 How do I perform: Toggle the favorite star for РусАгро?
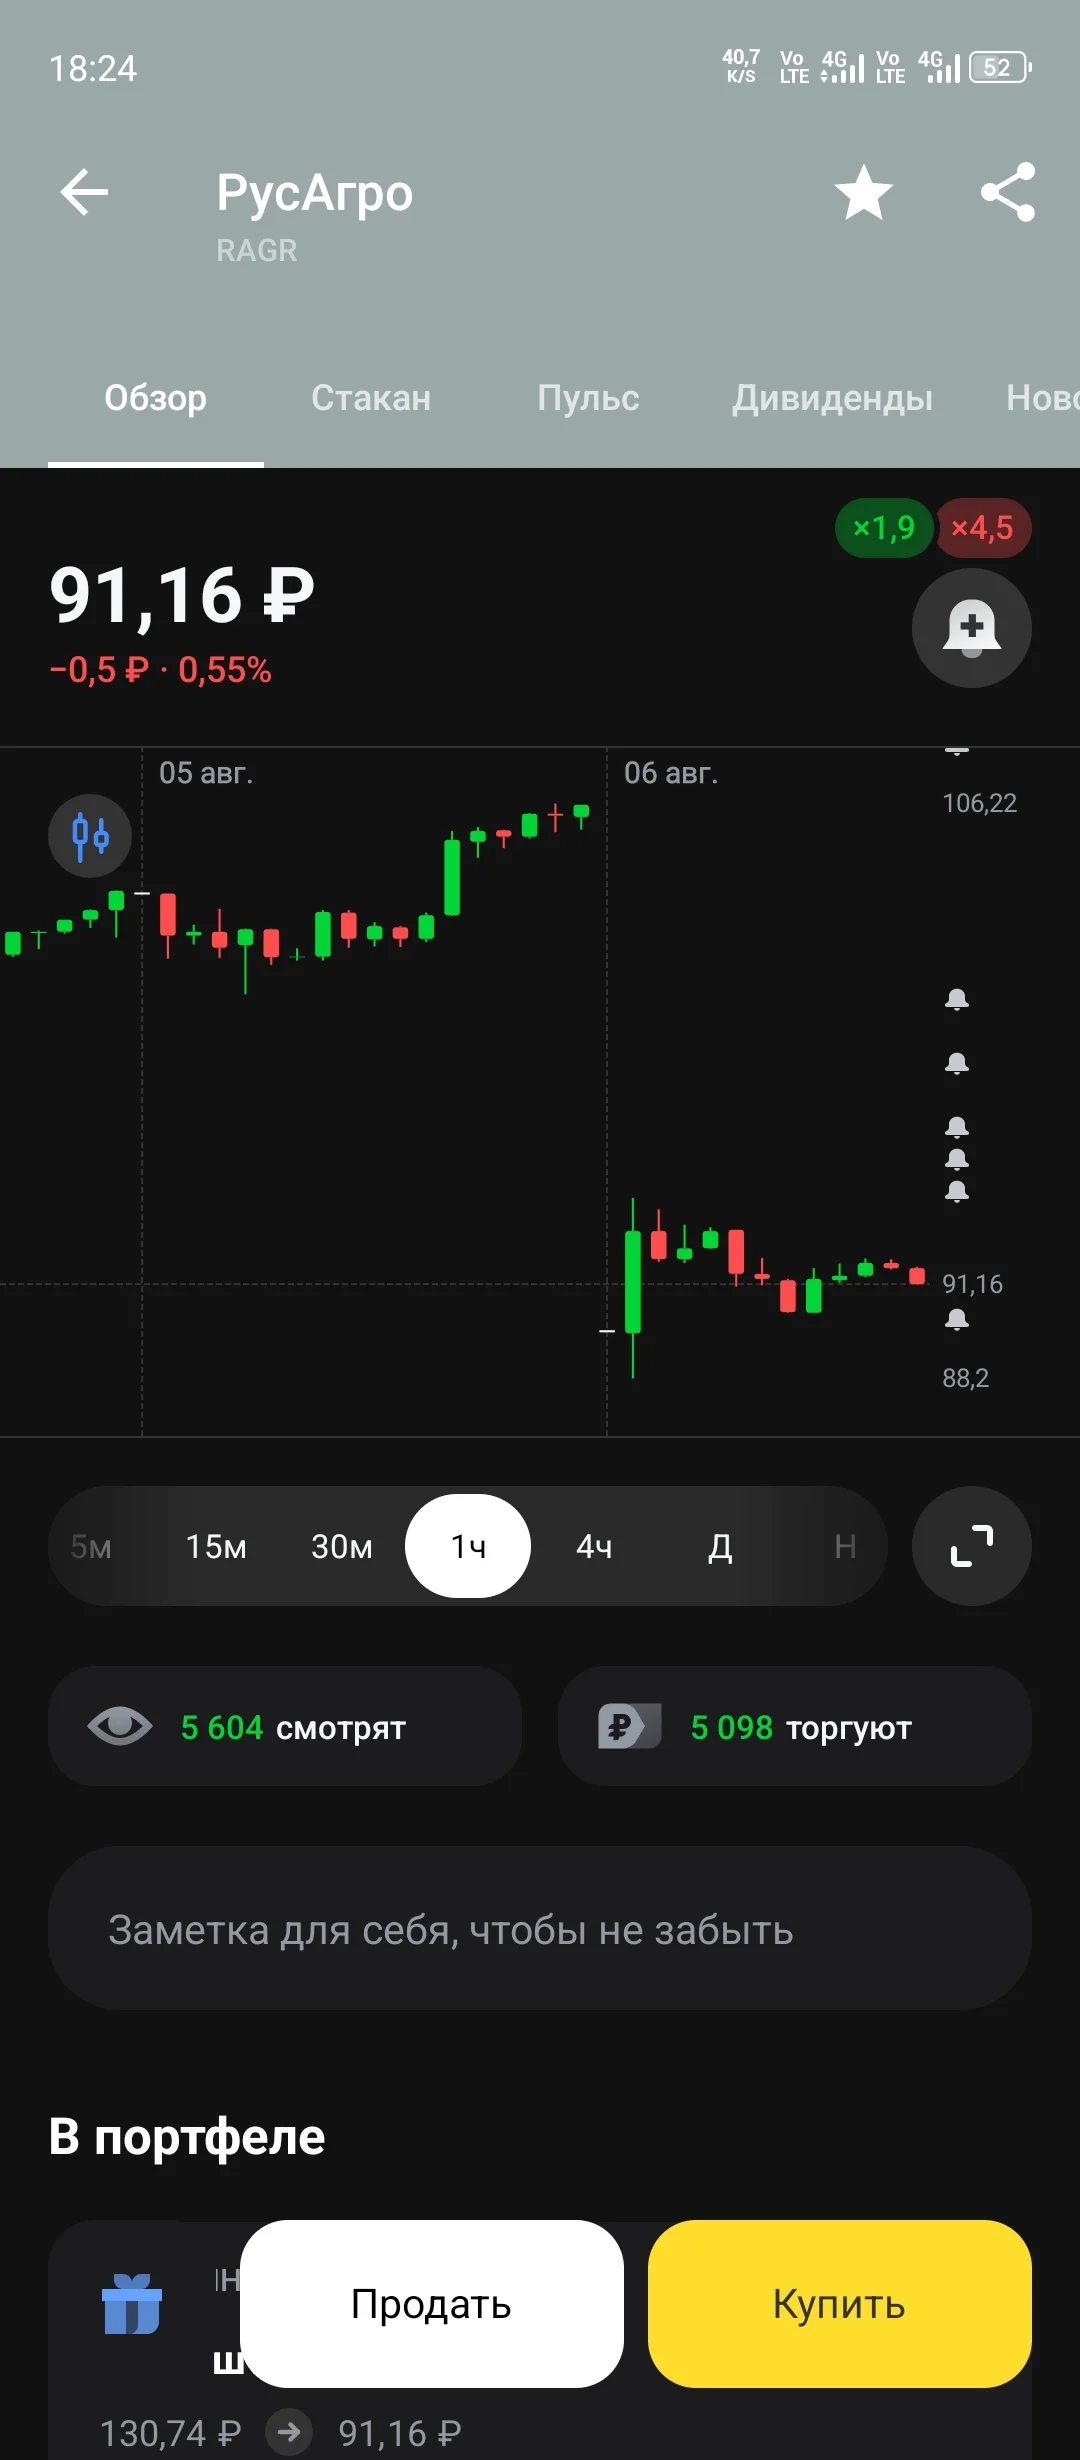[x=864, y=192]
